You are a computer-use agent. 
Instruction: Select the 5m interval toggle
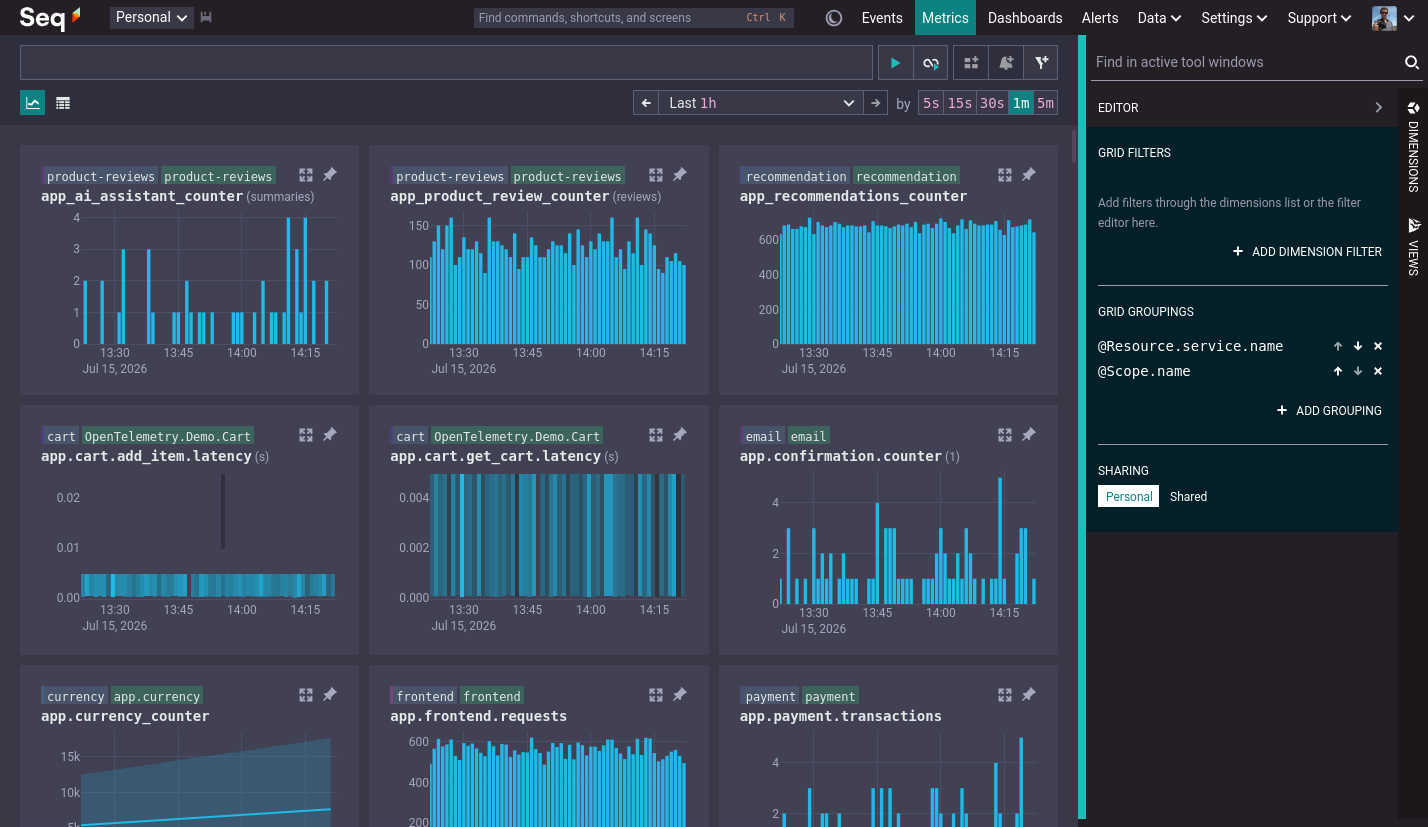pos(1045,103)
